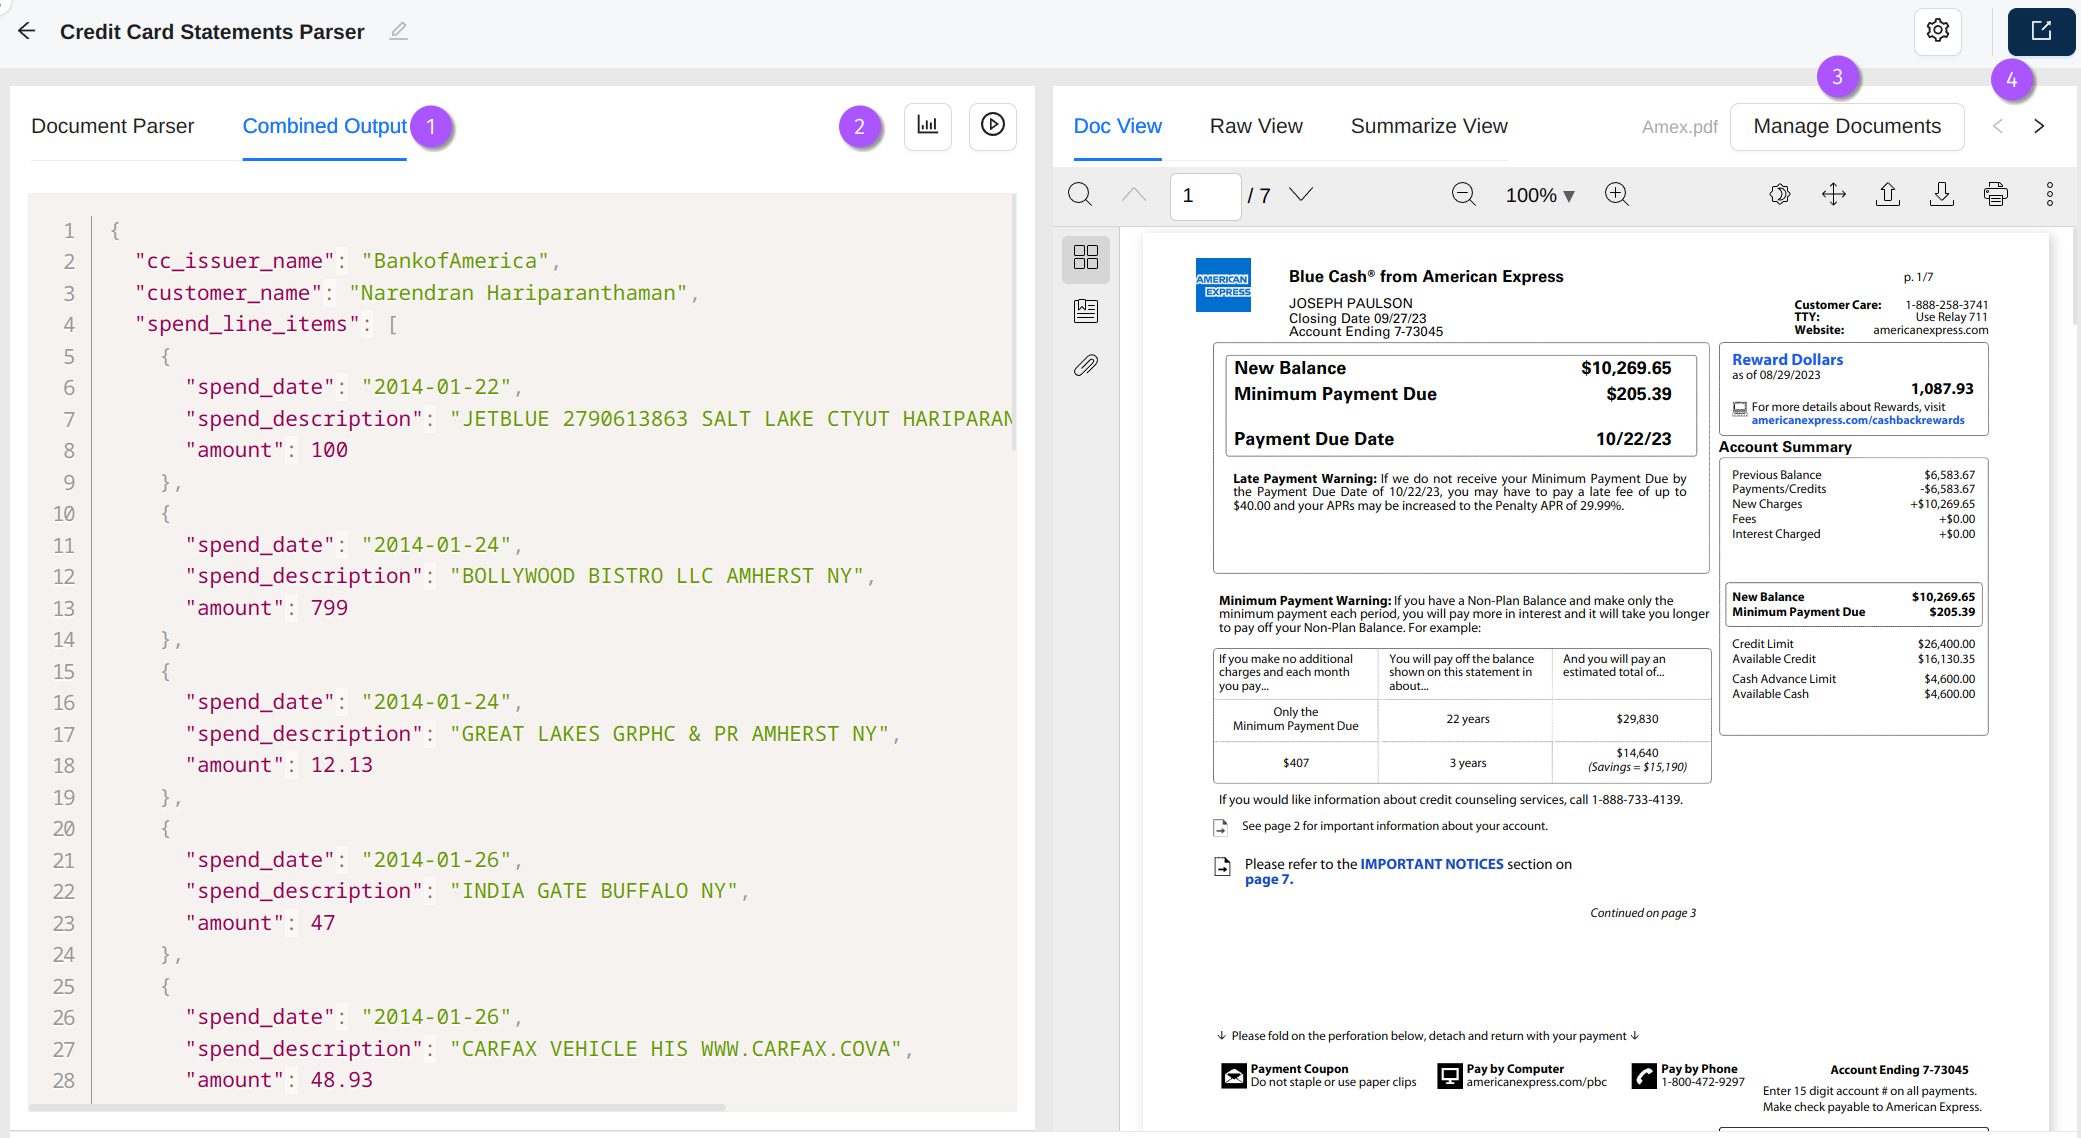
Task: Go to next document arrow
Action: click(x=2039, y=126)
